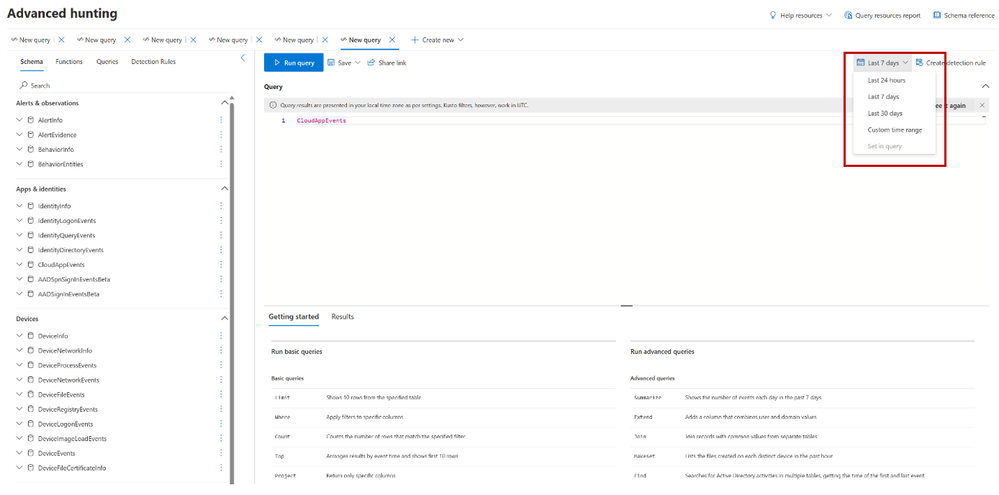Switch to the Queries tab
This screenshot has width=999, height=495.
107,62
